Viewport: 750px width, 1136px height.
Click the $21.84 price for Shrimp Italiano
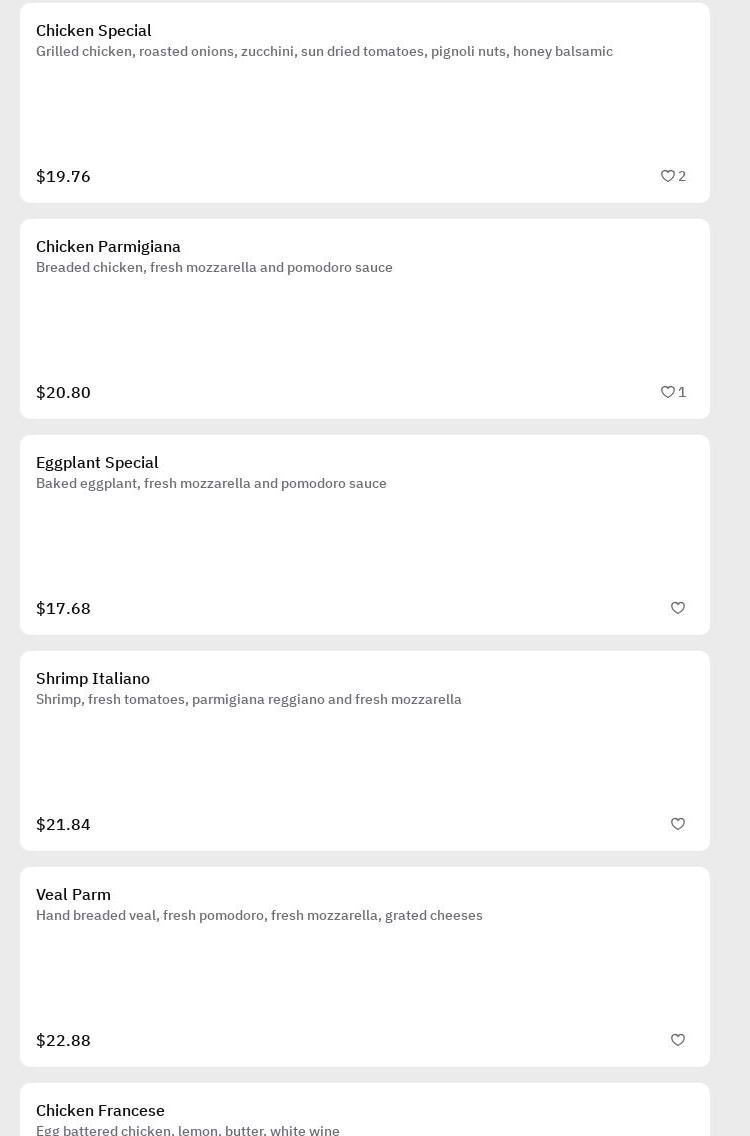coord(63,825)
